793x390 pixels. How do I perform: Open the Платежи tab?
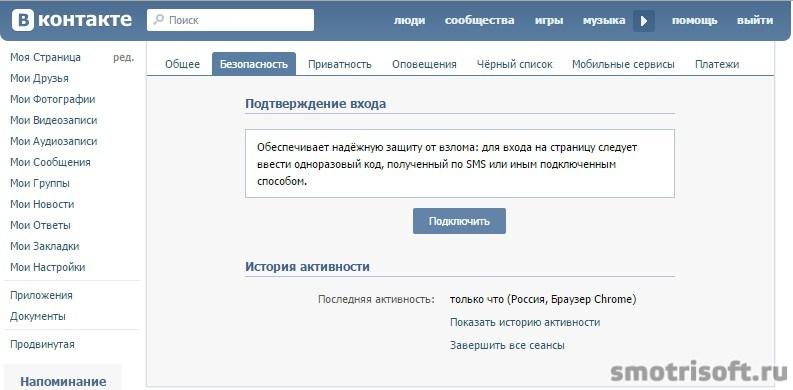717,64
